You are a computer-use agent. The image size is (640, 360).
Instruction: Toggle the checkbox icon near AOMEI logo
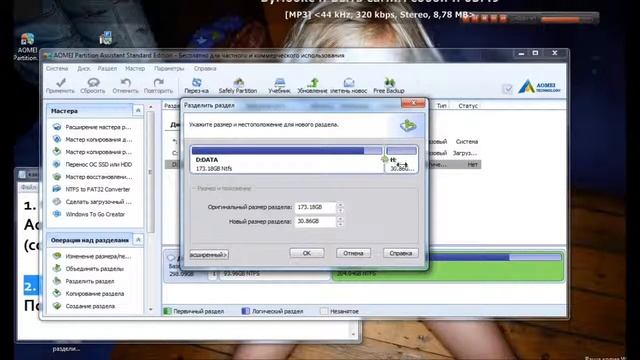[x=507, y=89]
